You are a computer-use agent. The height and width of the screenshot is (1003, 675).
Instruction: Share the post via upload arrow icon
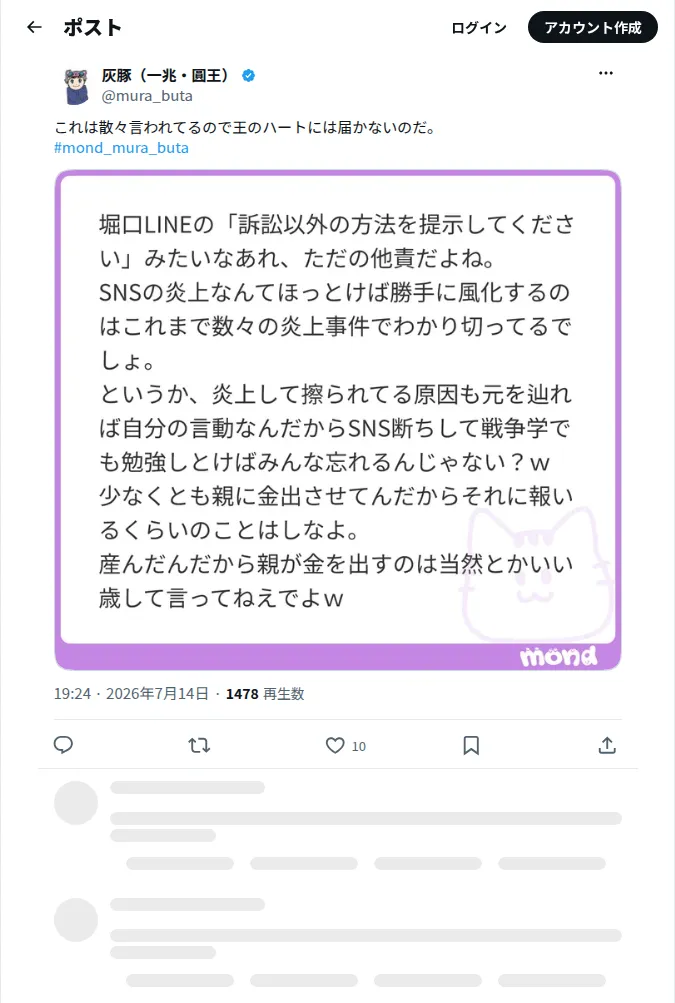pyautogui.click(x=607, y=745)
